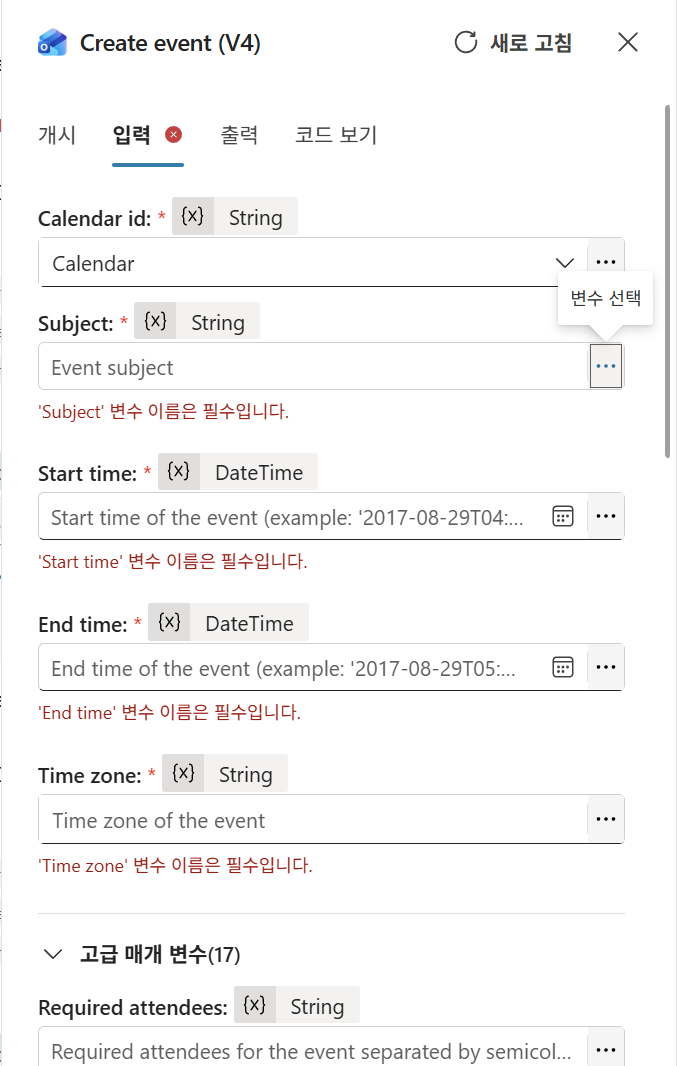Click the Time zone variable {x} icon

pos(183,773)
